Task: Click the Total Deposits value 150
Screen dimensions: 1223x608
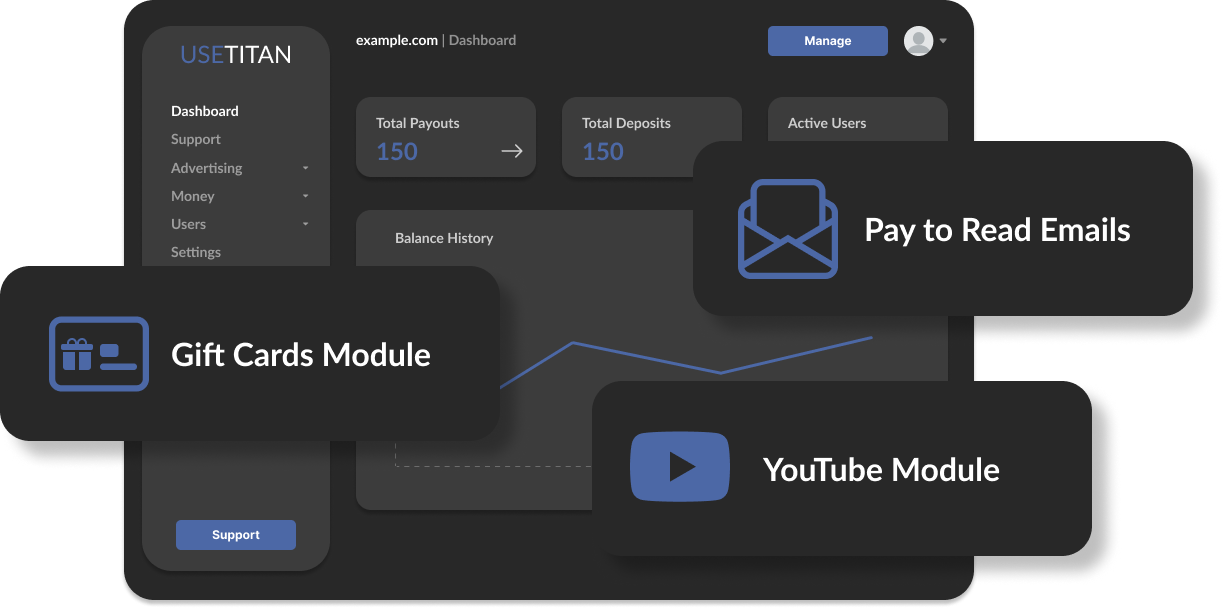Action: tap(603, 152)
